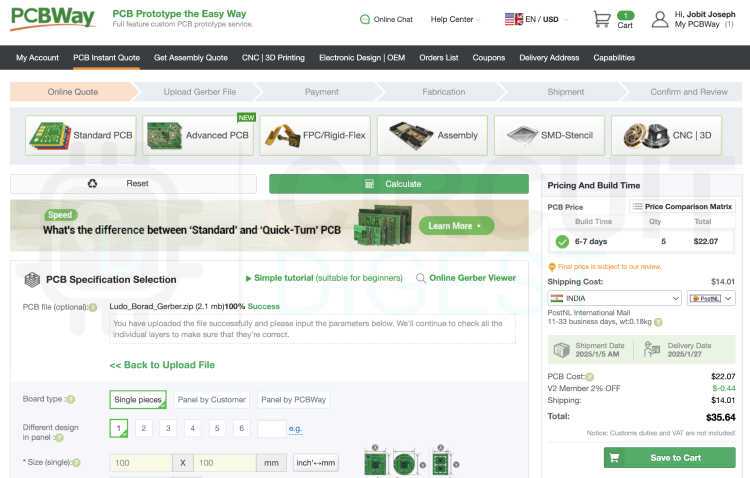Choose 2 different designs in panel
The height and width of the screenshot is (478, 750).
(143, 428)
